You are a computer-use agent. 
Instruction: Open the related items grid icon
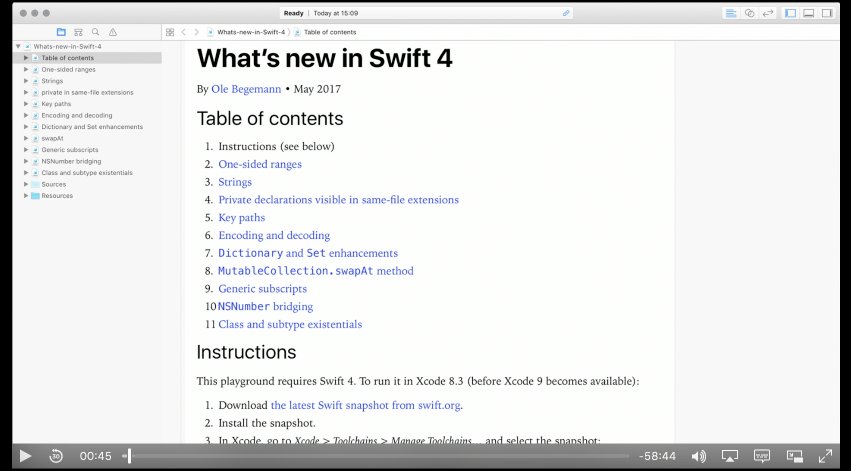pyautogui.click(x=170, y=32)
